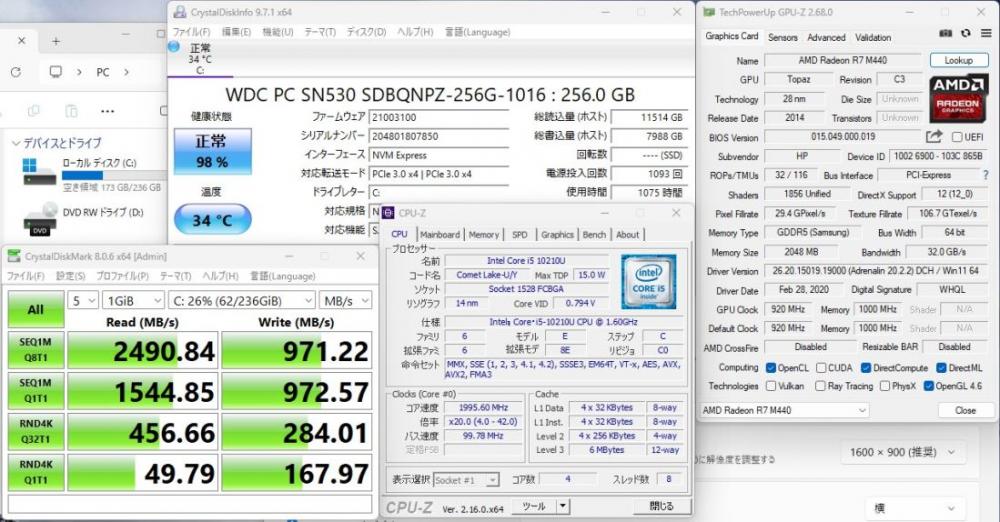Open CPU-Z tools button dropdown arrow
The image size is (1000, 522).
coord(562,506)
